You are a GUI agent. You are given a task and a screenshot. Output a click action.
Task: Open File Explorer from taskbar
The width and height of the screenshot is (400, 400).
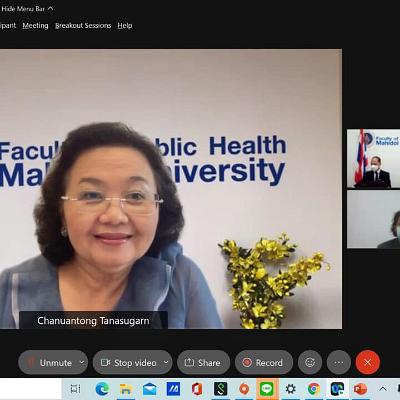(x=126, y=389)
